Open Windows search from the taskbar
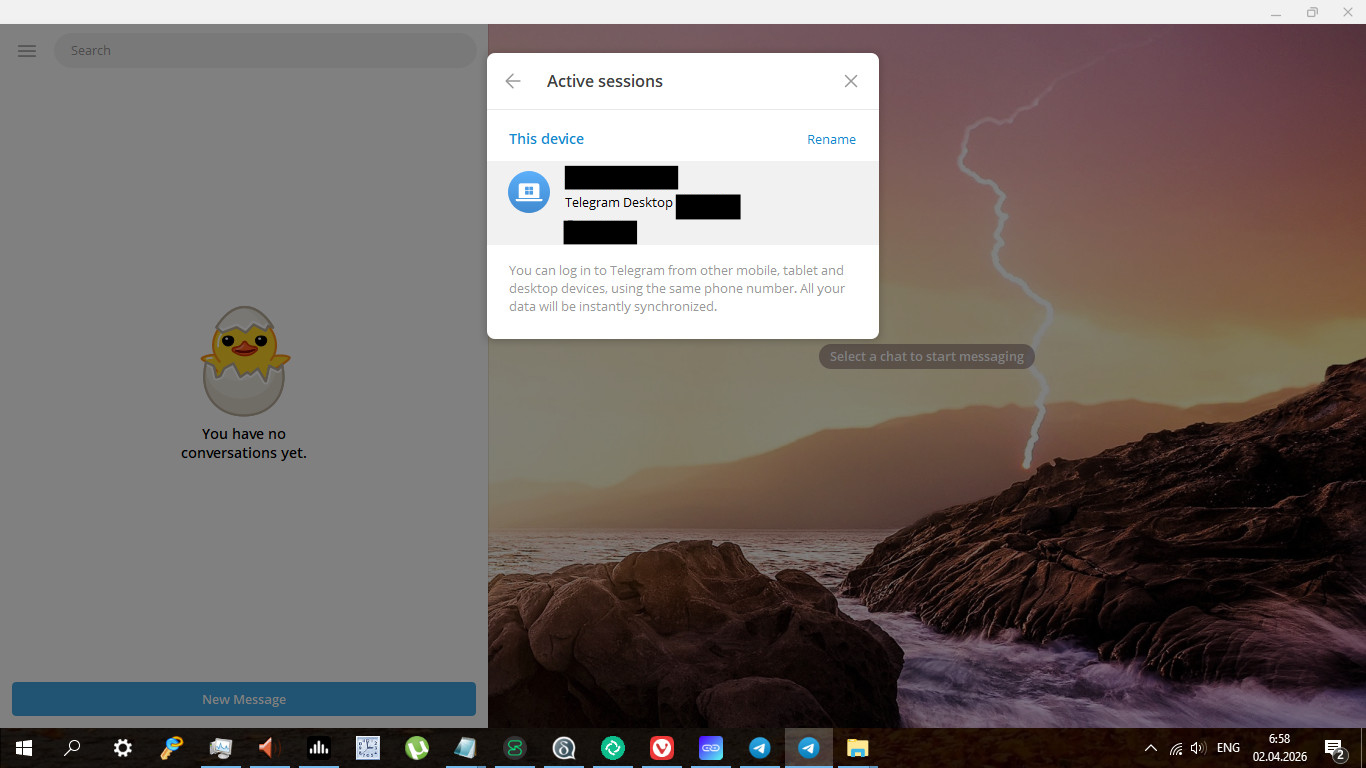 click(73, 748)
